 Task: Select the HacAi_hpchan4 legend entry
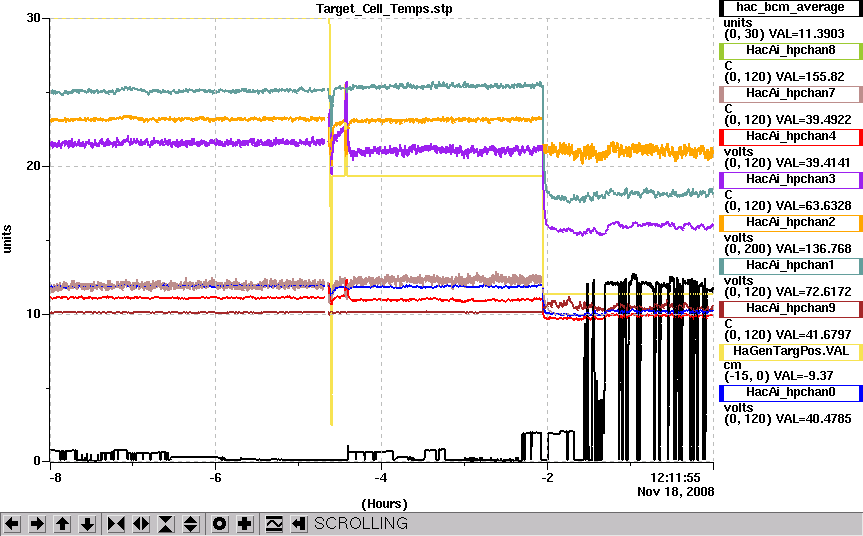790,136
